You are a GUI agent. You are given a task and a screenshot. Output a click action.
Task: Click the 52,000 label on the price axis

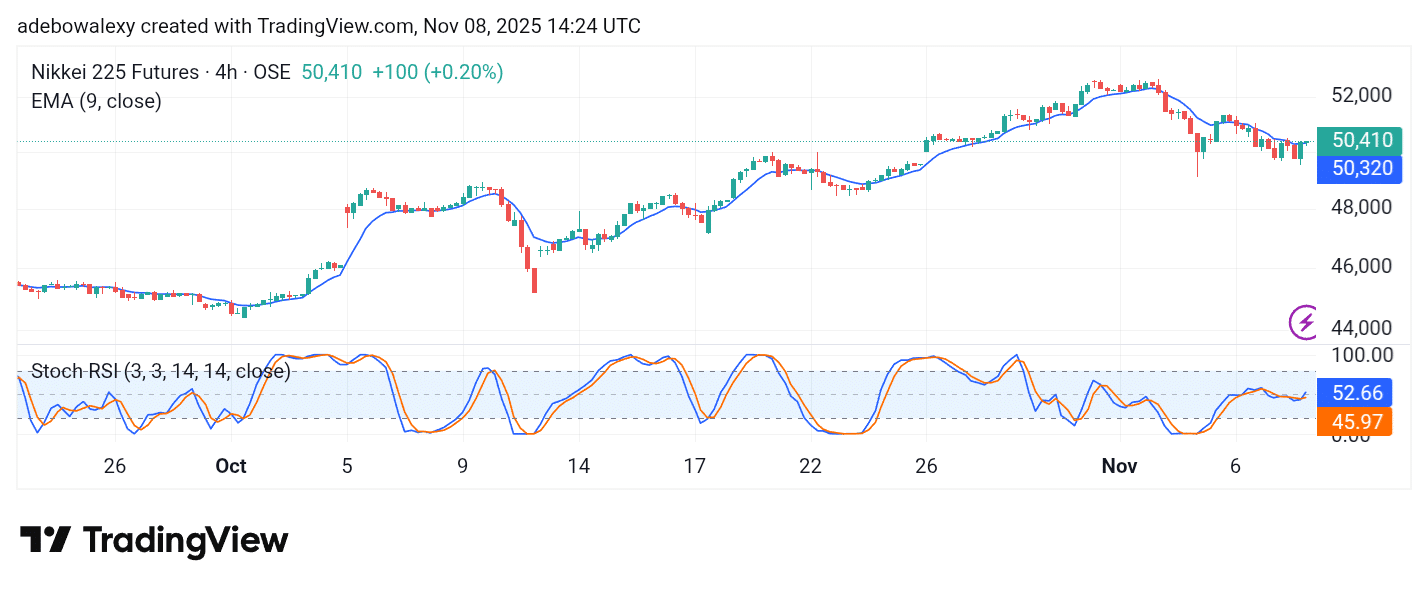[x=1364, y=95]
